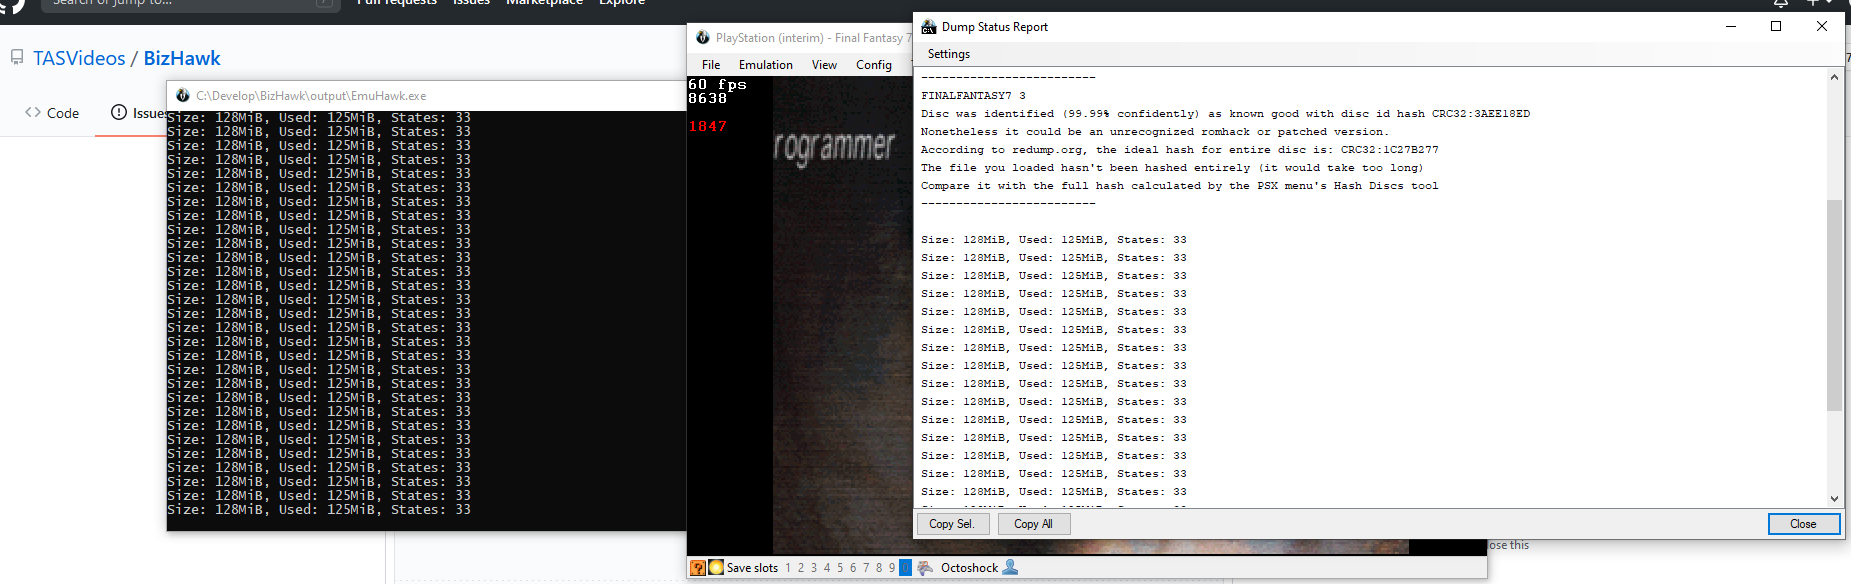Open the Config menu
The height and width of the screenshot is (584, 1851).
click(x=874, y=65)
